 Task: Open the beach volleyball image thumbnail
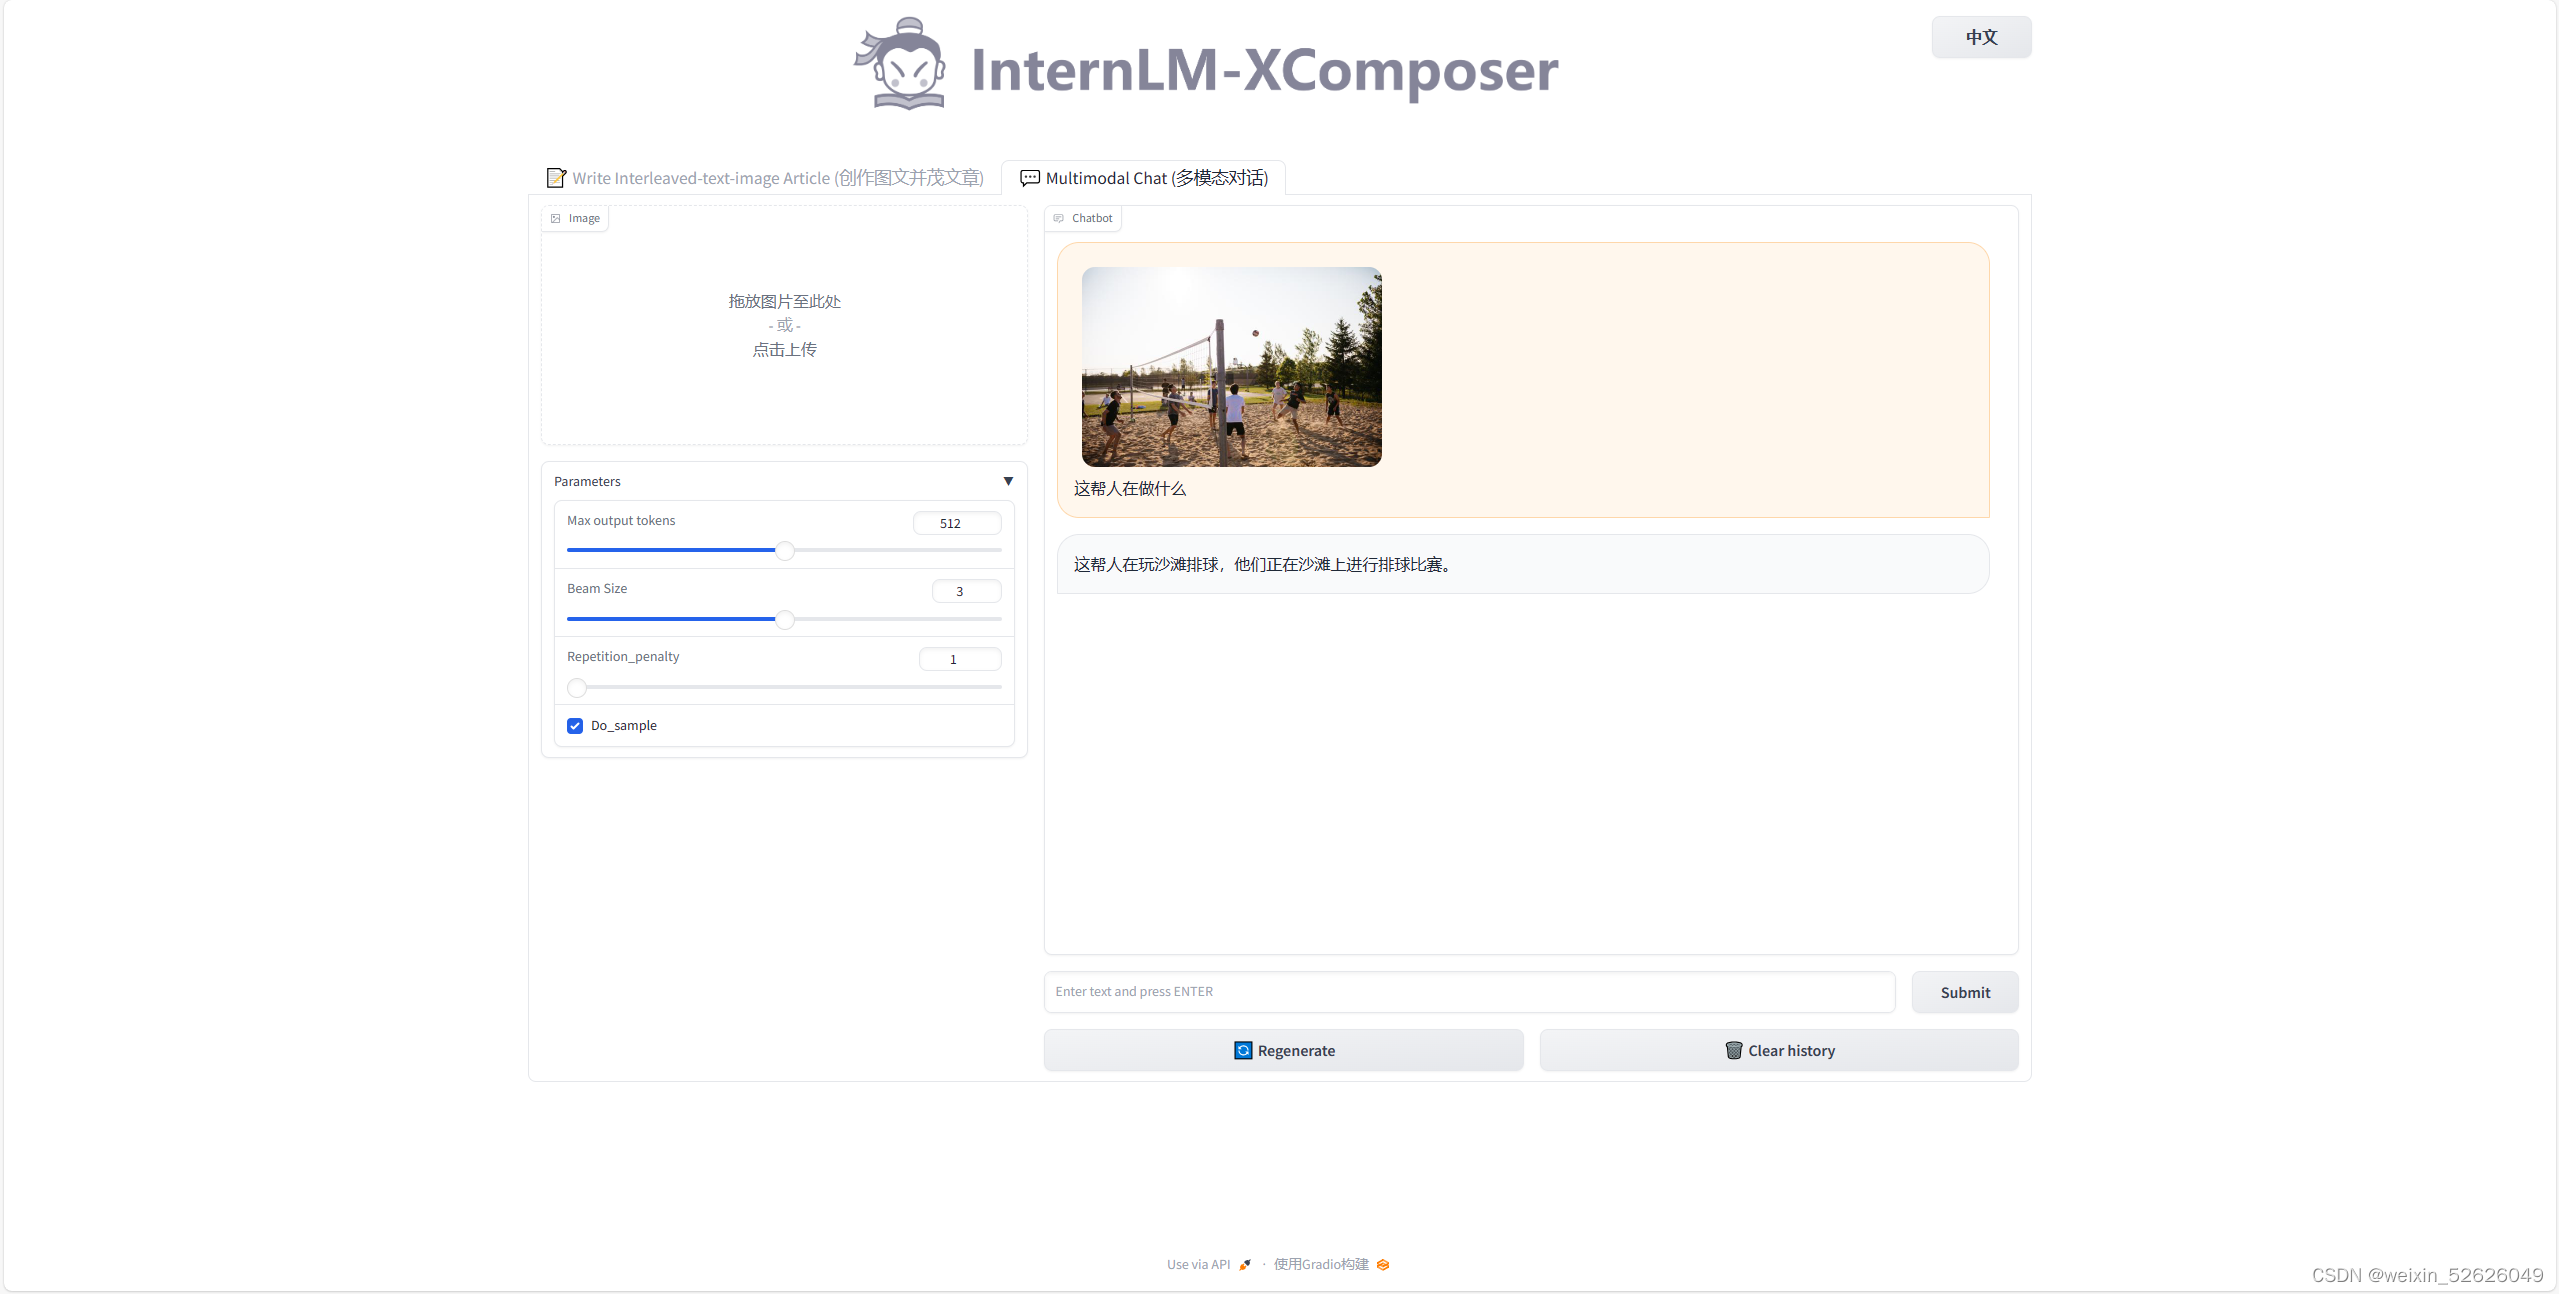coord(1231,366)
